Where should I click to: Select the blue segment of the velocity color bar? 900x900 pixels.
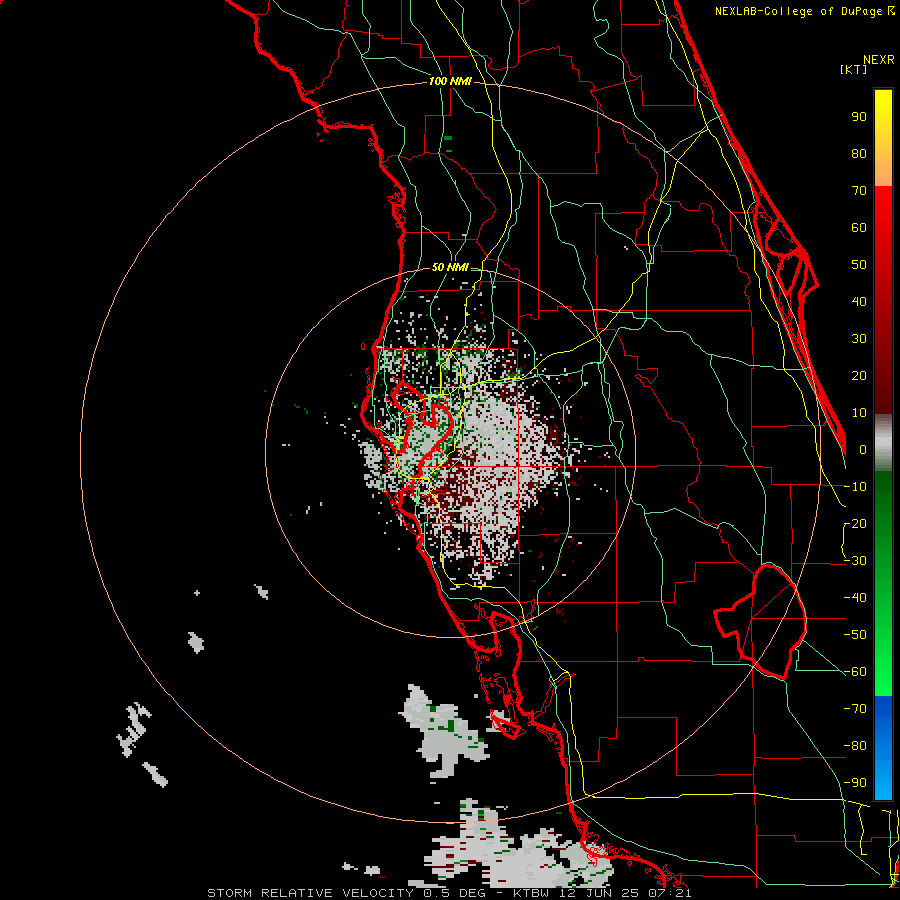tap(883, 747)
